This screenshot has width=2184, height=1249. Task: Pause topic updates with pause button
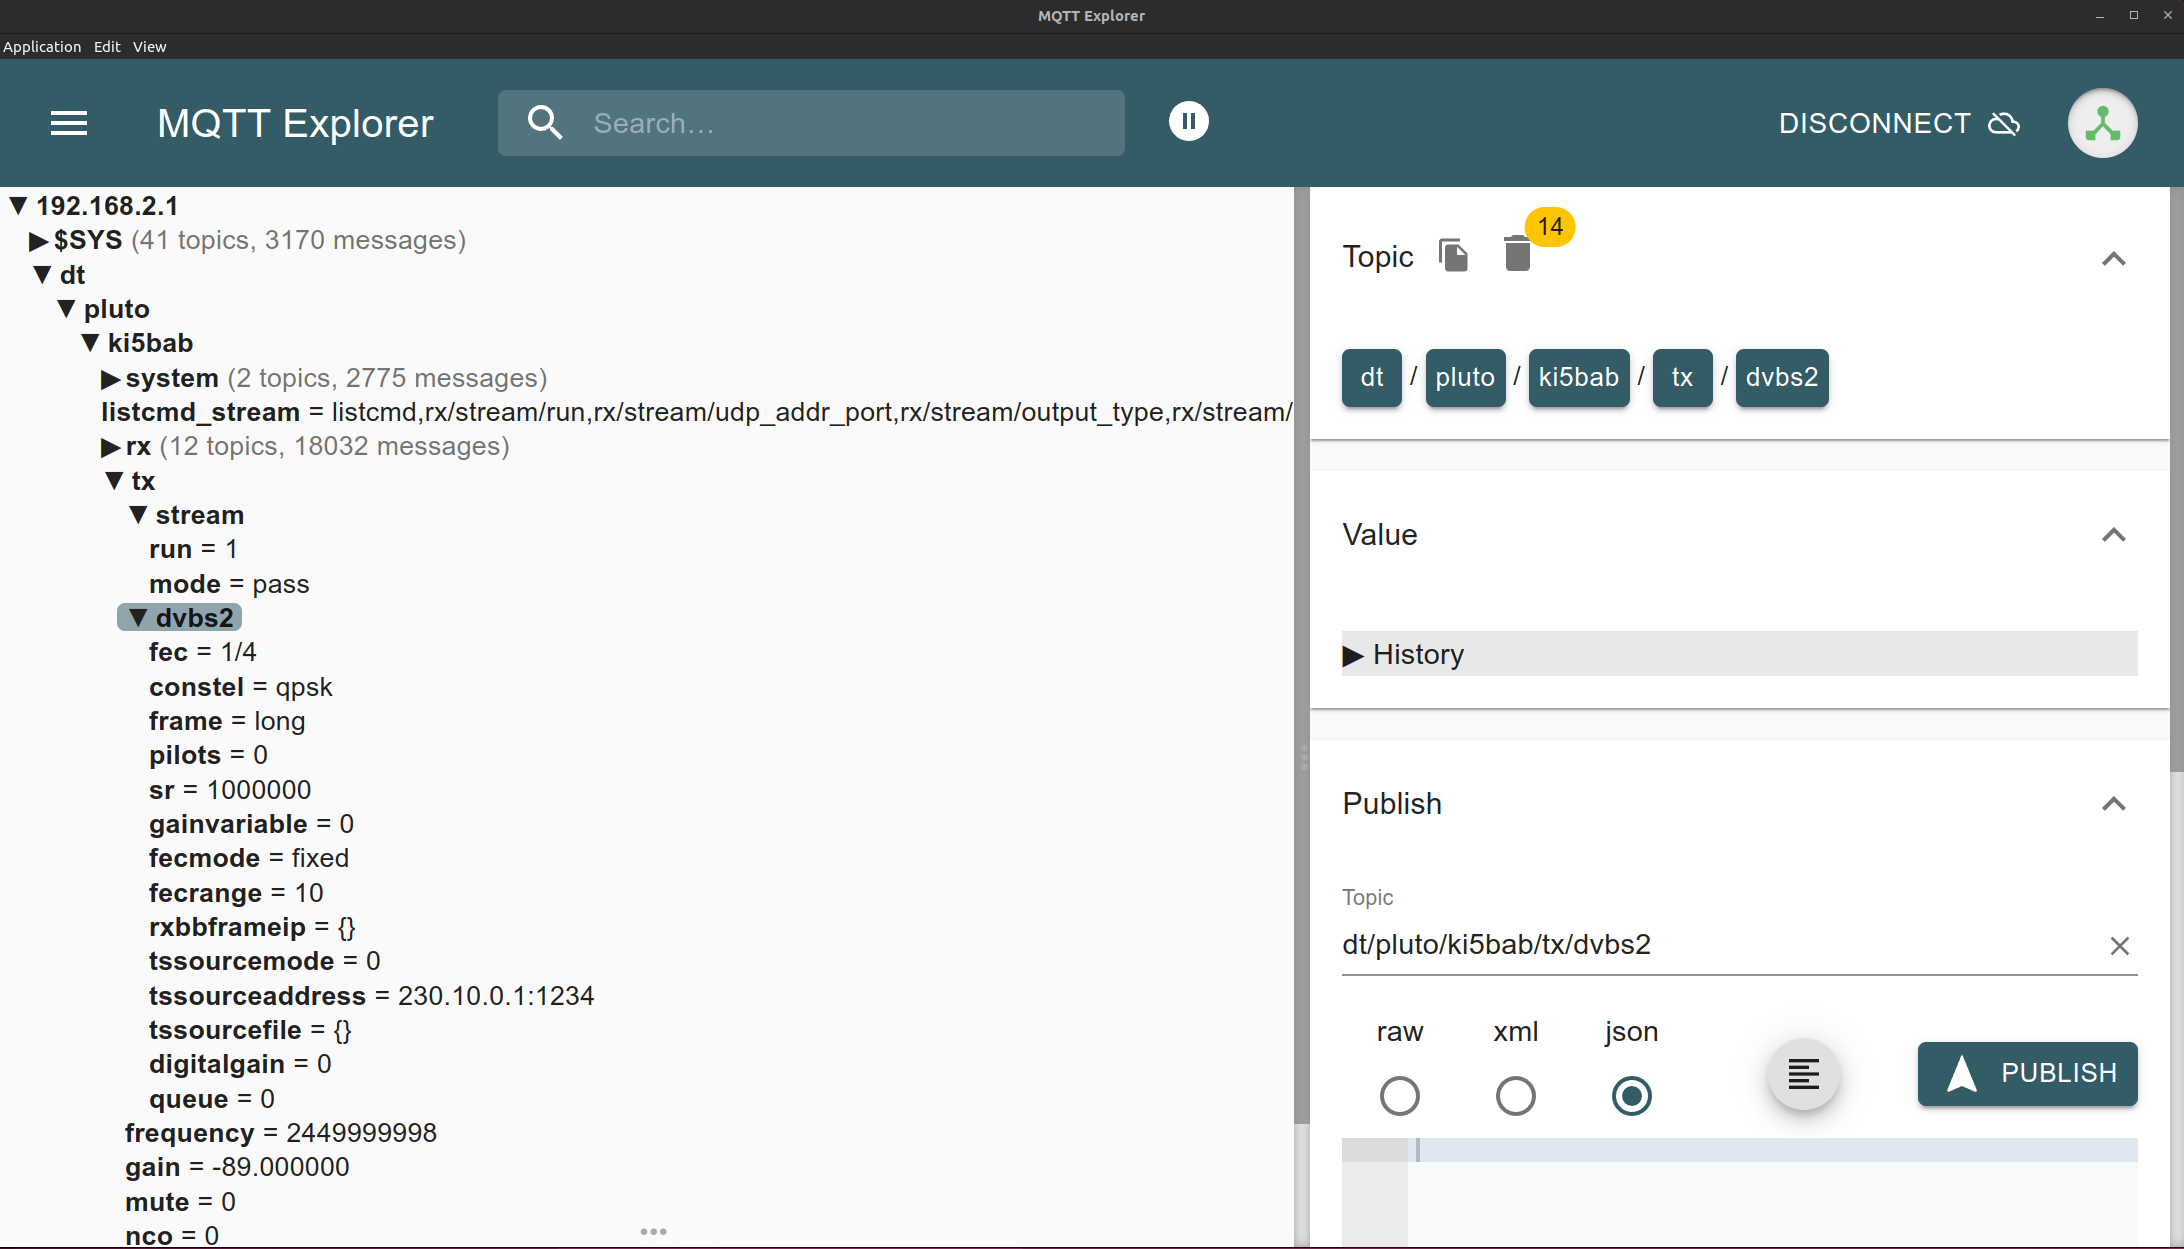point(1188,122)
